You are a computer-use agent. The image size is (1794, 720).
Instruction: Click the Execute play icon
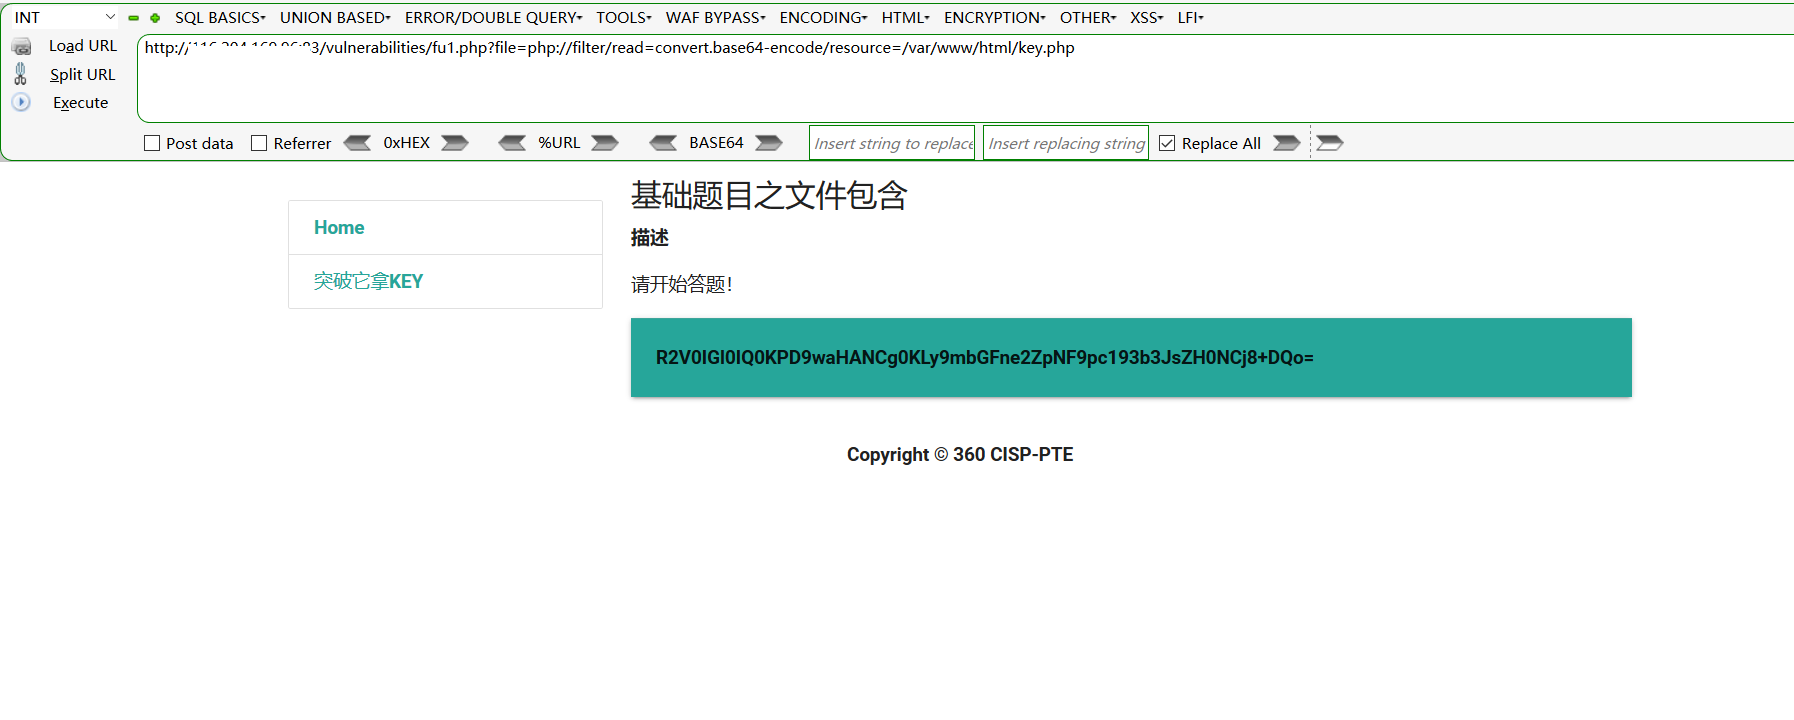click(21, 102)
